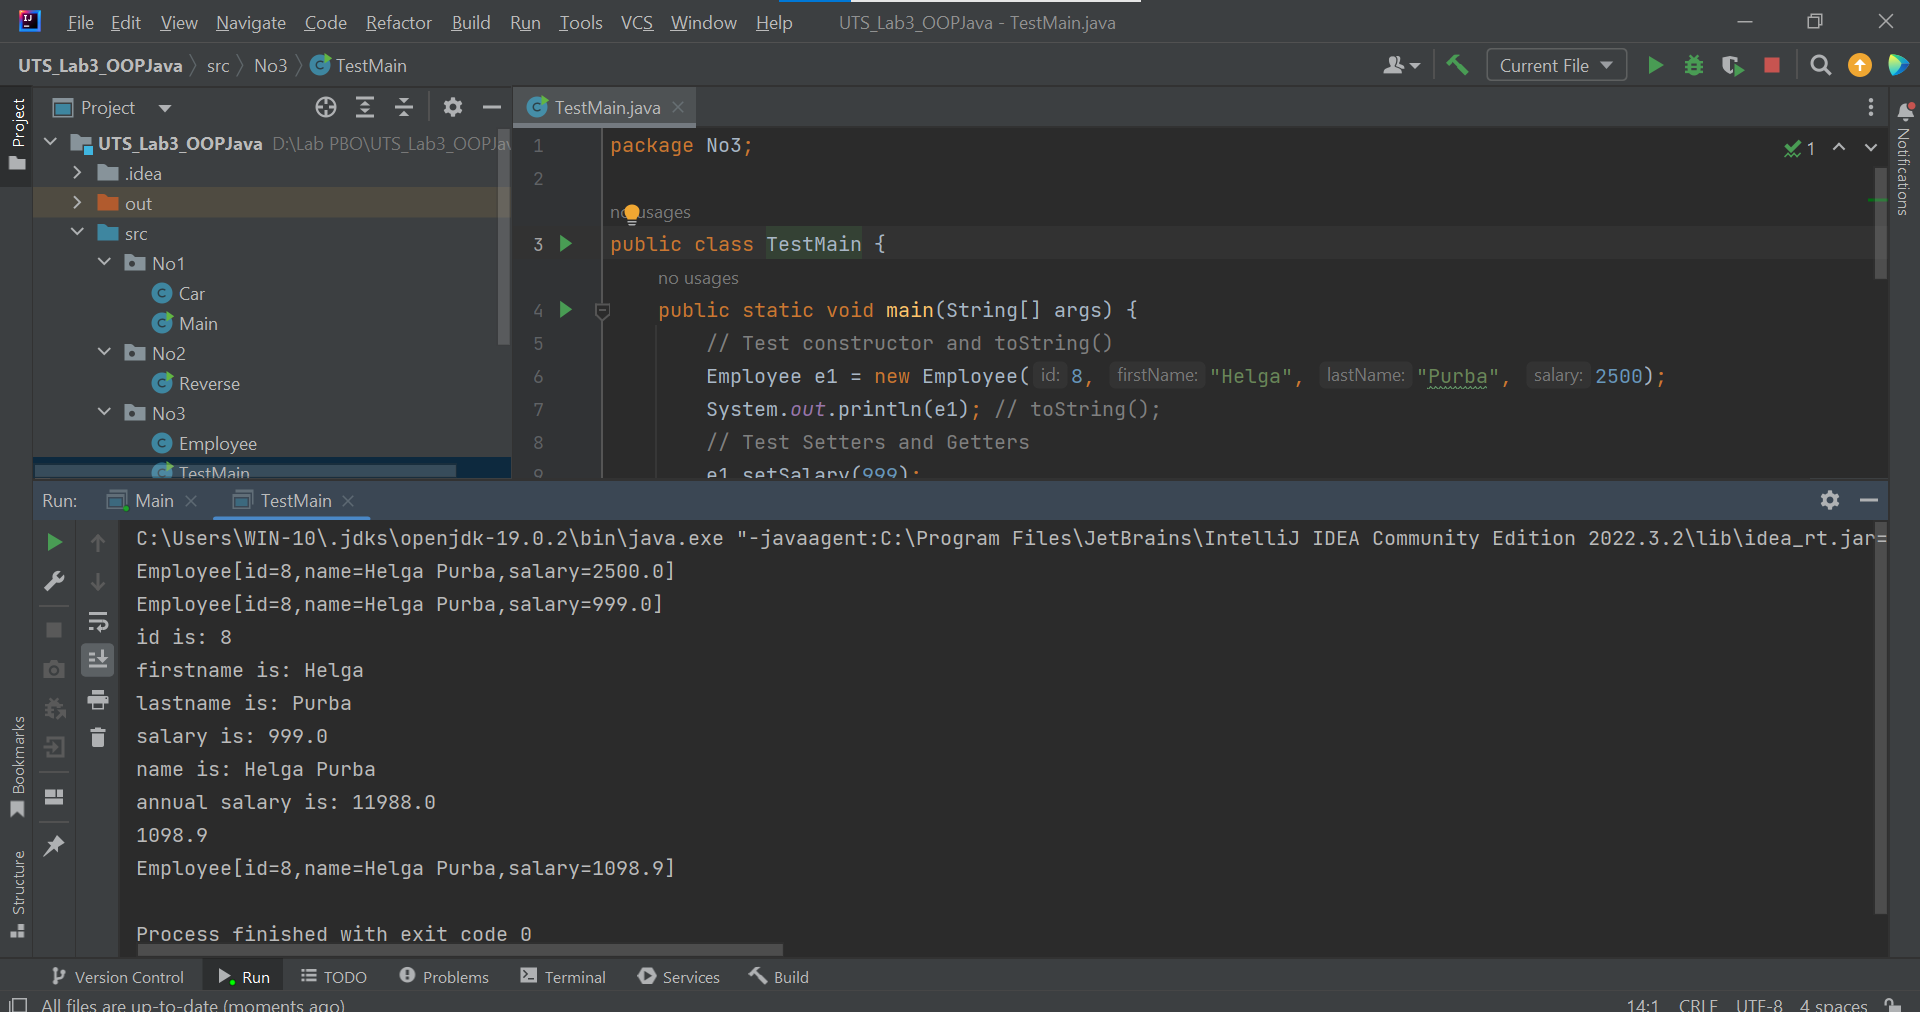Toggle Bookmarks sidebar tool window
1920x1012 pixels.
coord(17,766)
